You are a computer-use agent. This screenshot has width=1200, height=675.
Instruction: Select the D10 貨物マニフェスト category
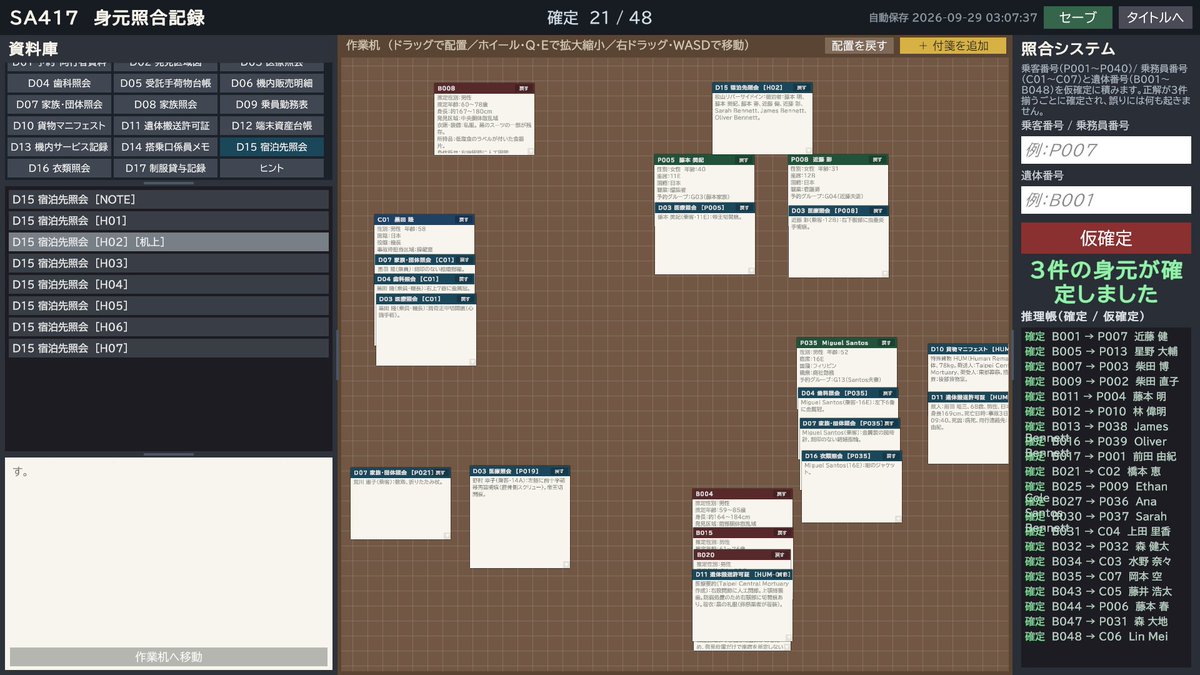[59, 126]
